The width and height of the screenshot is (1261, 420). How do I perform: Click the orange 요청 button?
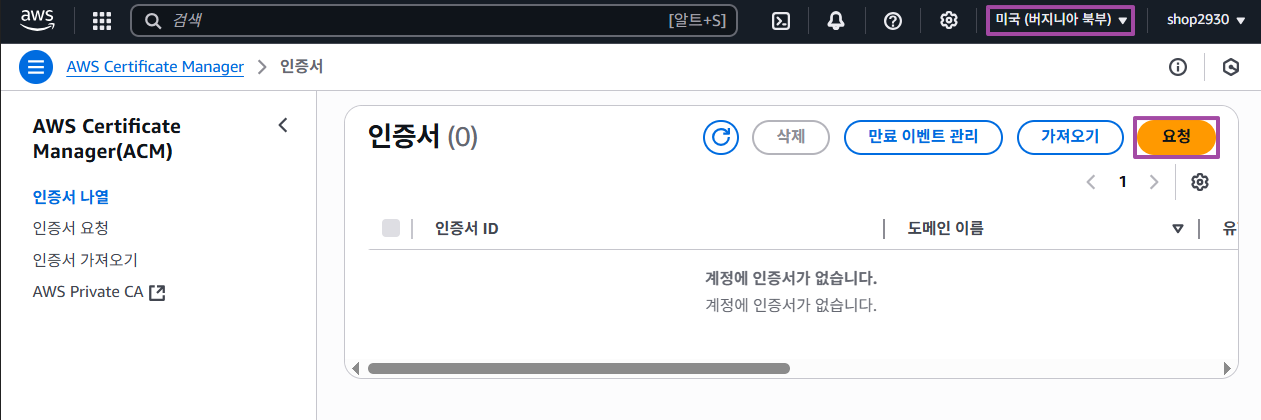(1177, 137)
